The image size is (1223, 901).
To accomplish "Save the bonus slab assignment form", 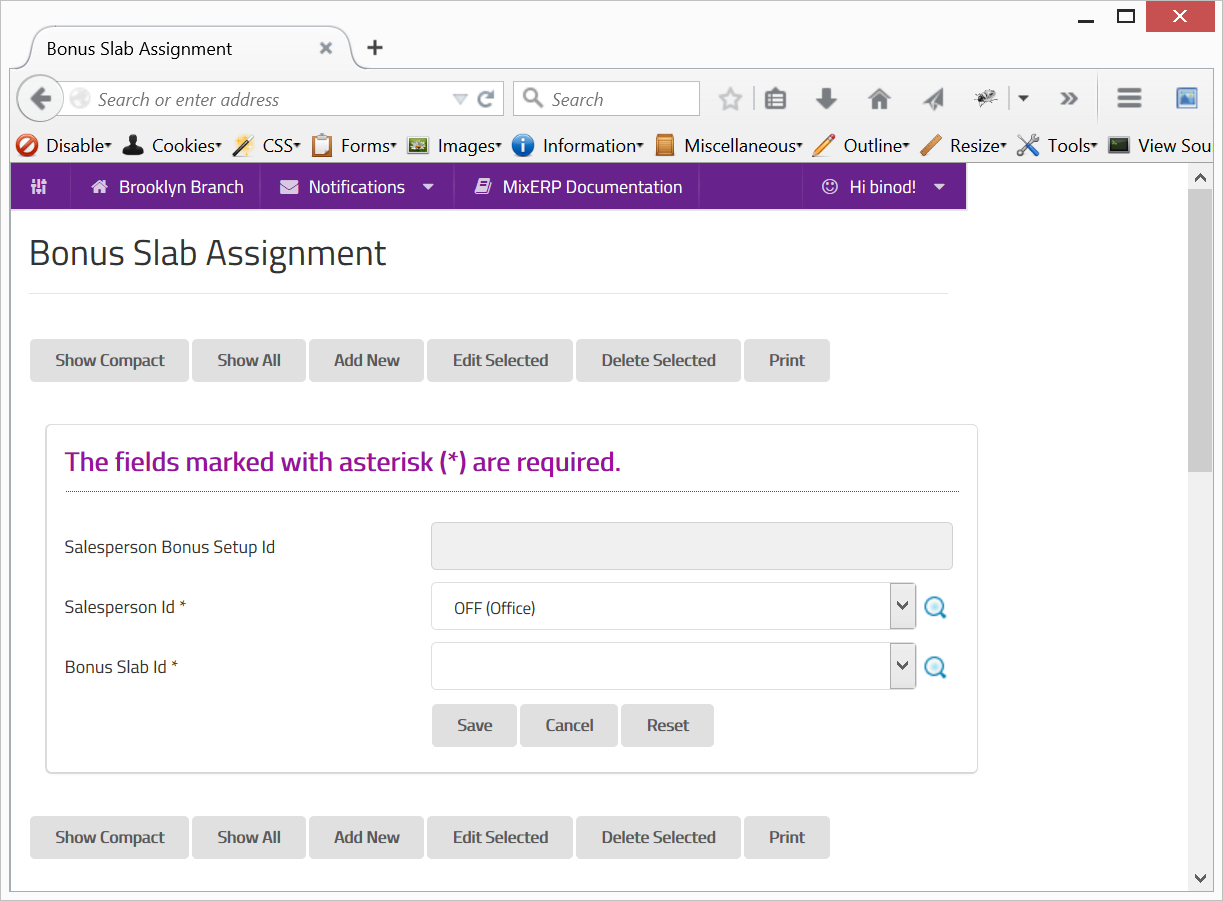I will 475,726.
